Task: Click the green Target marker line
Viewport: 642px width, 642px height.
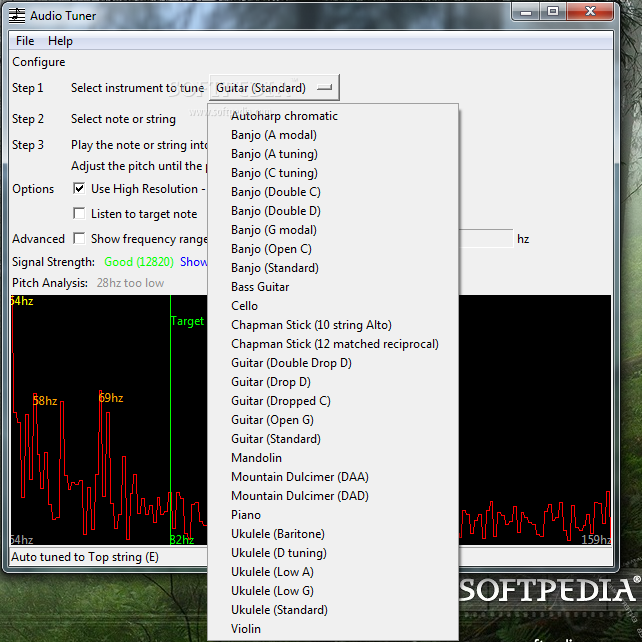Action: (170, 420)
